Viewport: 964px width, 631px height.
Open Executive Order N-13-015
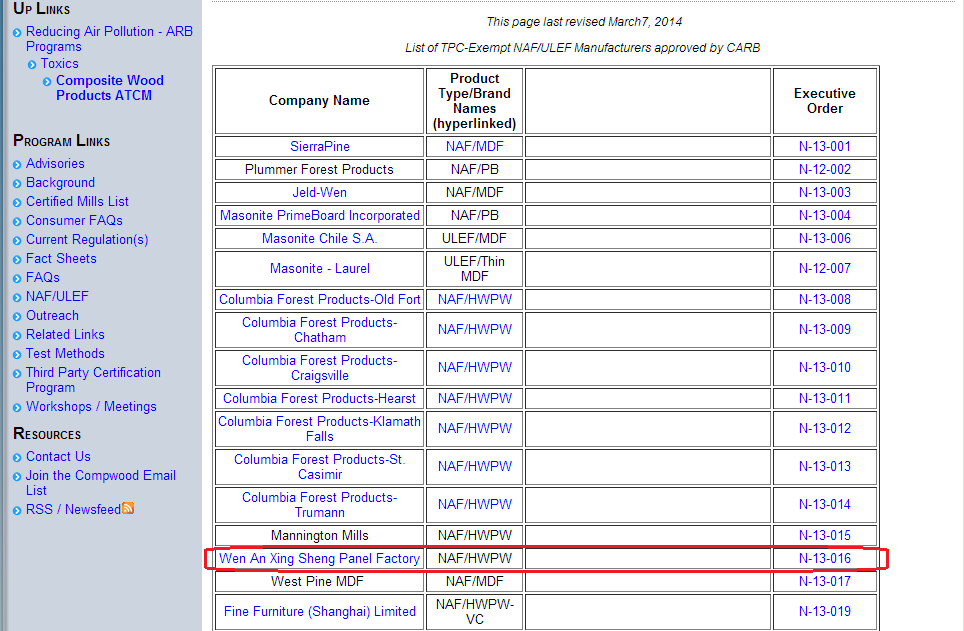click(824, 536)
